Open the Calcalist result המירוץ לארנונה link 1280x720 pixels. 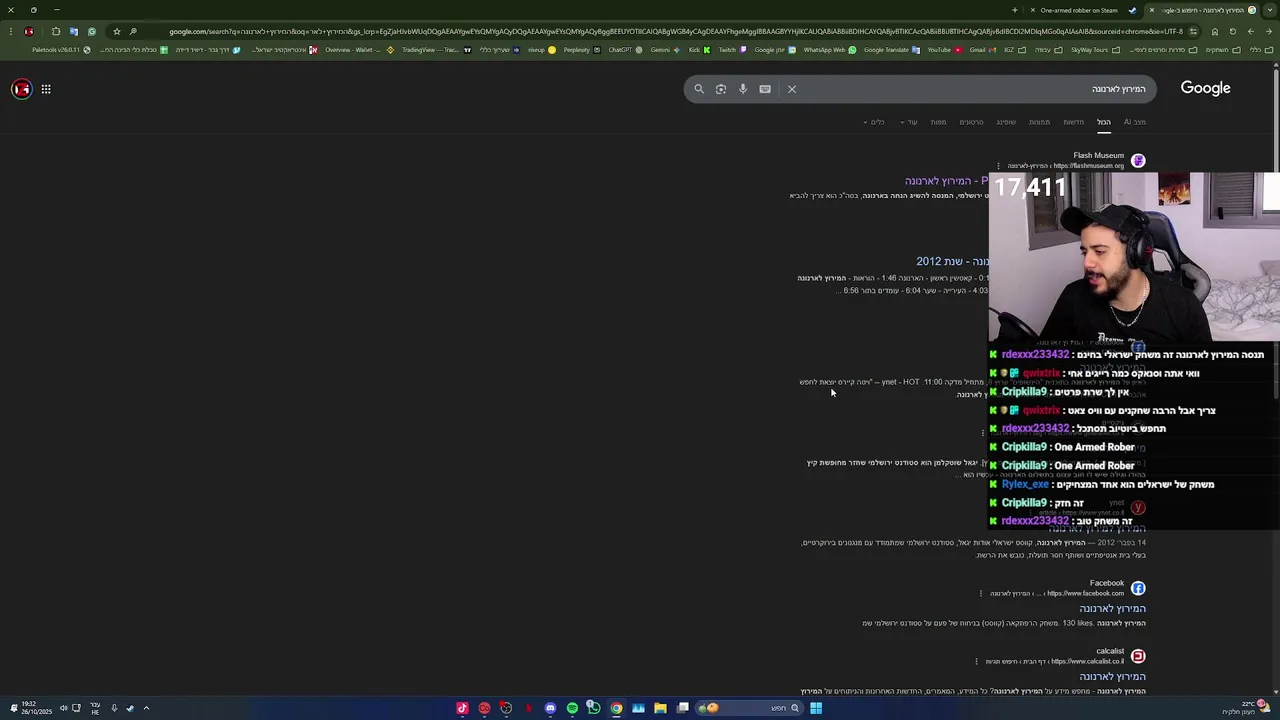1112,676
